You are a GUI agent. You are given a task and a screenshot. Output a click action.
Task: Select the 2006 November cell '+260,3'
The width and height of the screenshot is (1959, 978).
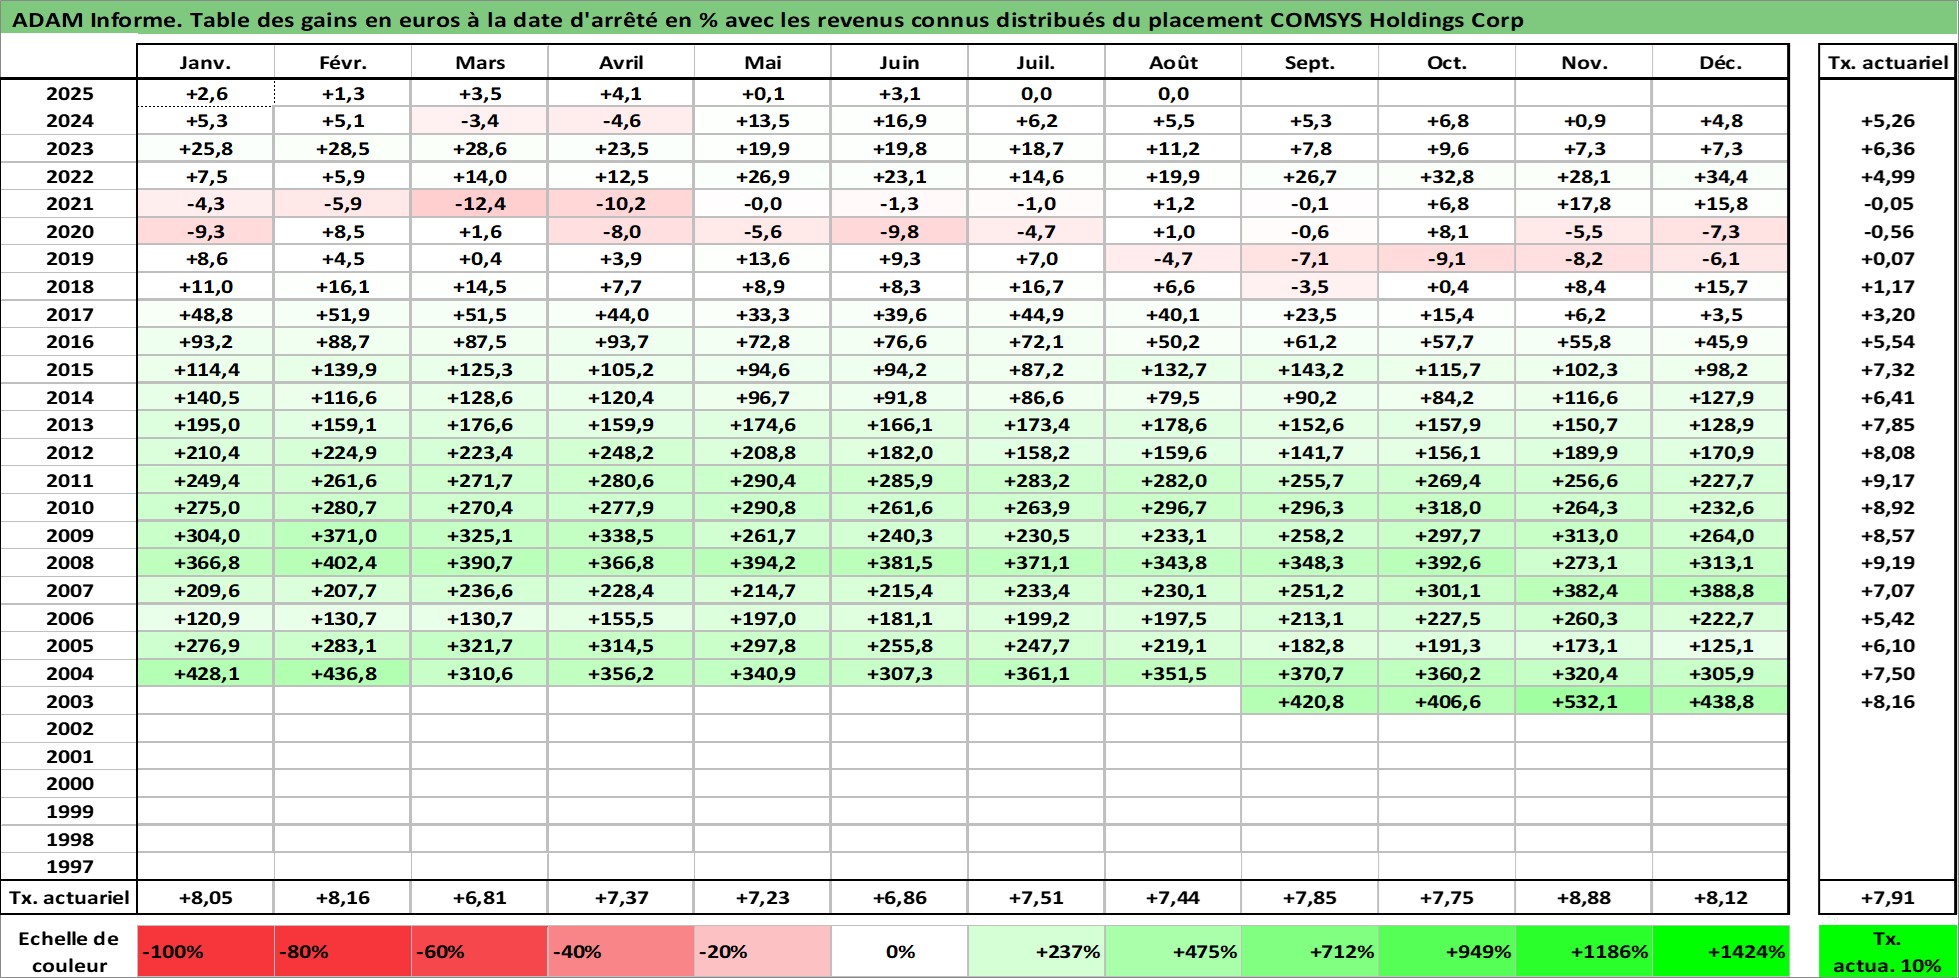1584,618
